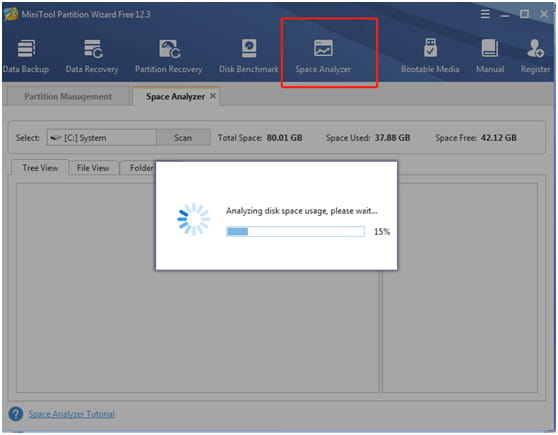
Task: Click the 15% progress label
Action: (x=381, y=232)
